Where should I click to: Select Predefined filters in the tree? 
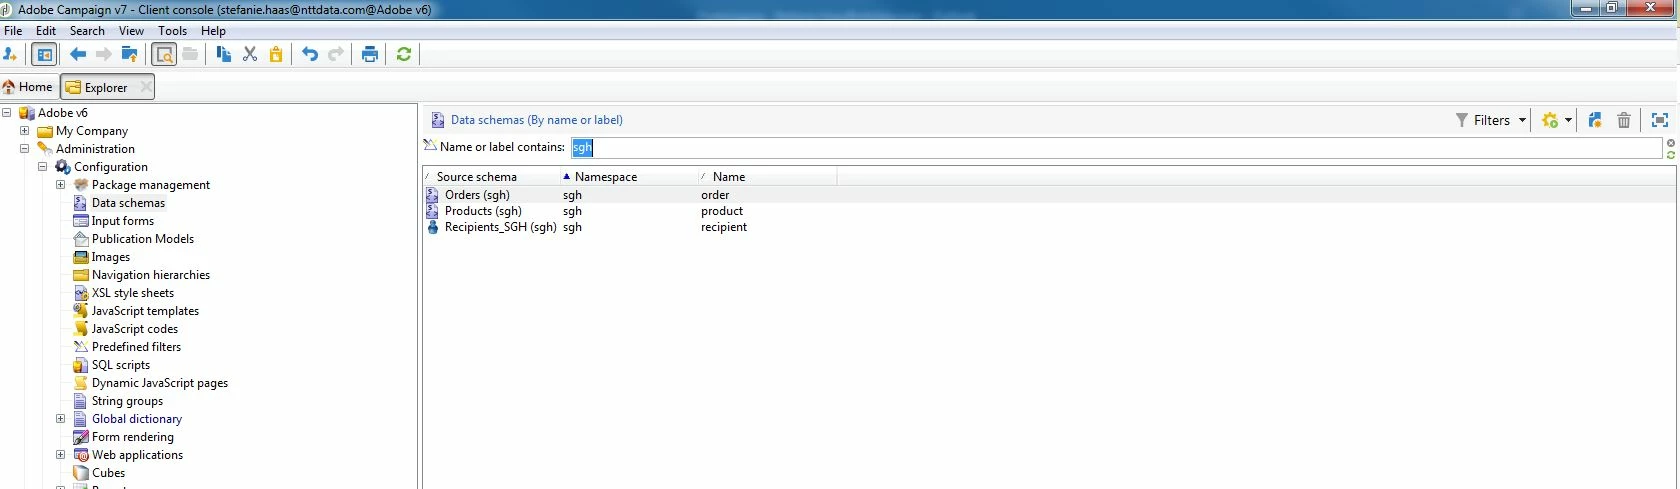click(x=136, y=347)
